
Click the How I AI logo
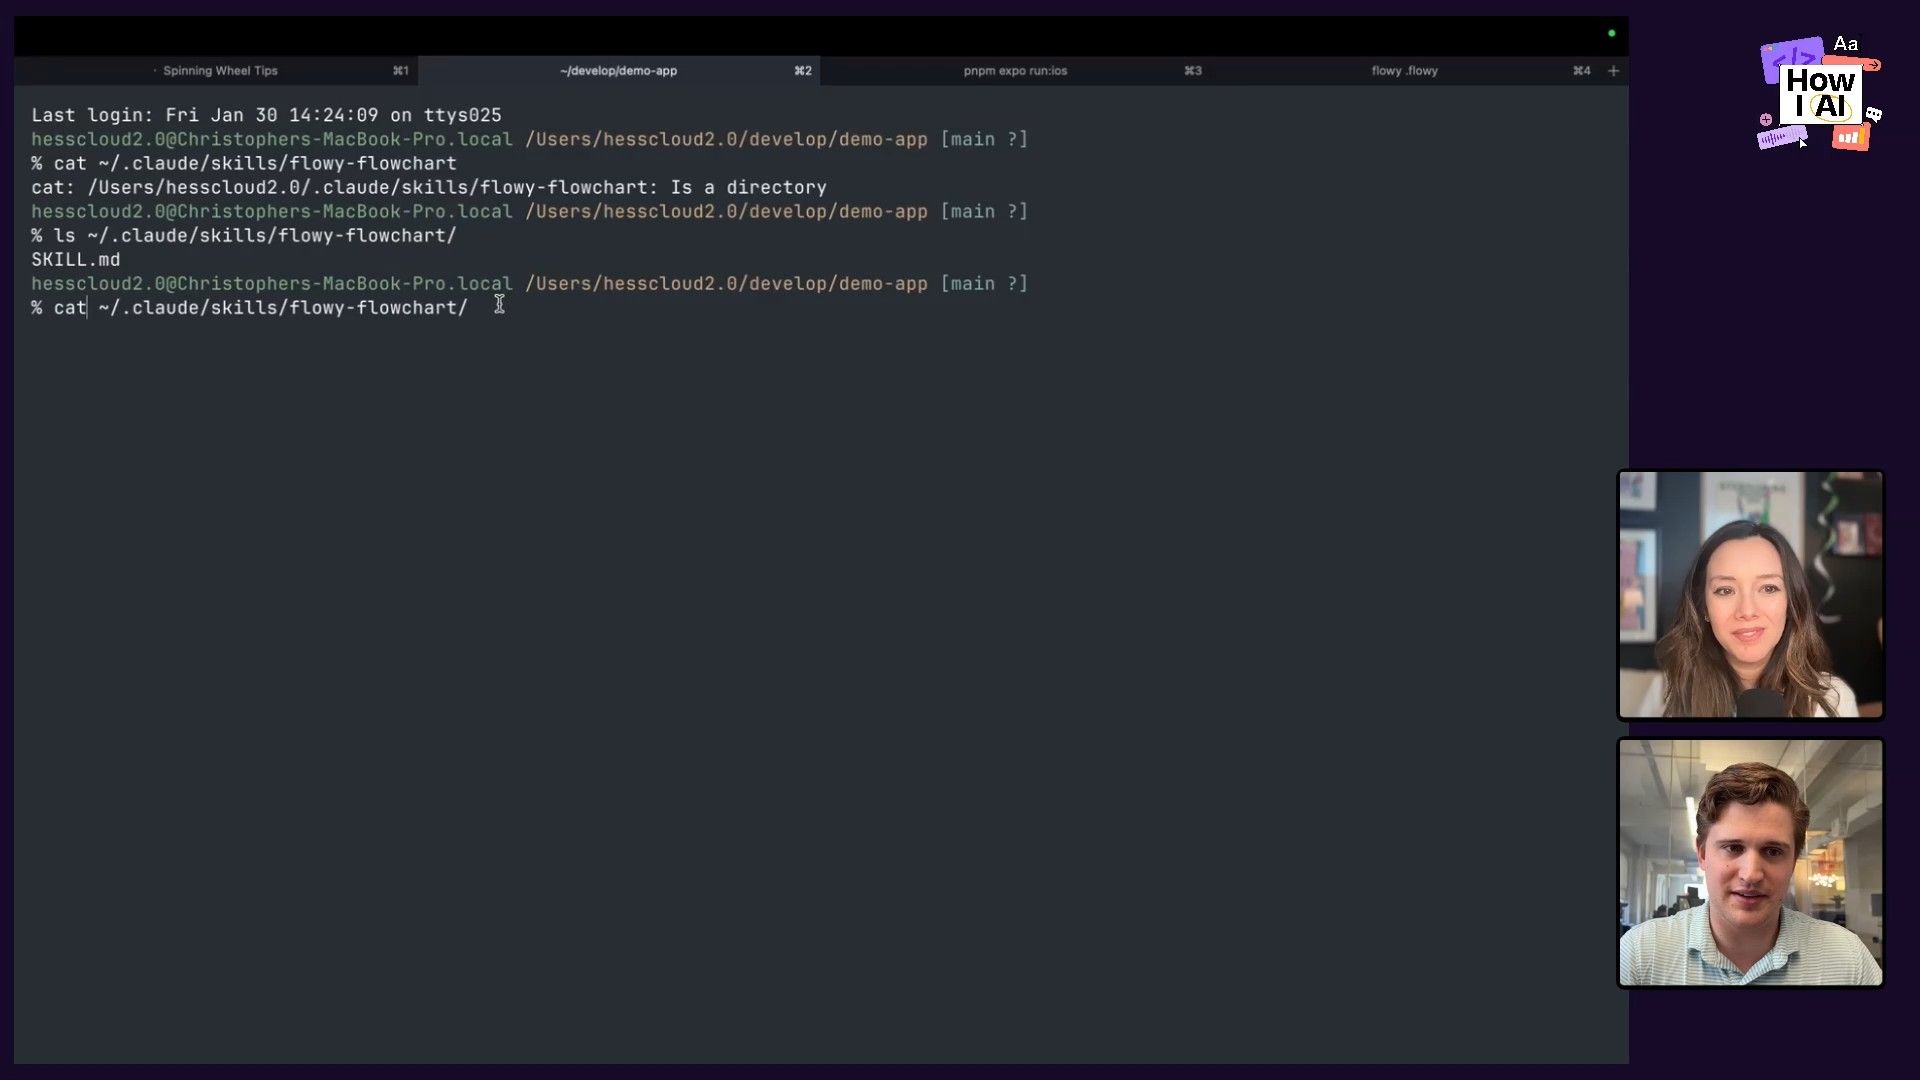tap(1820, 94)
